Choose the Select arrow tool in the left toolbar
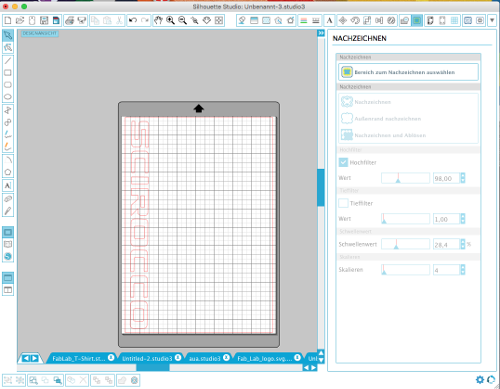Image resolution: width=500 pixels, height=389 pixels. 8,35
